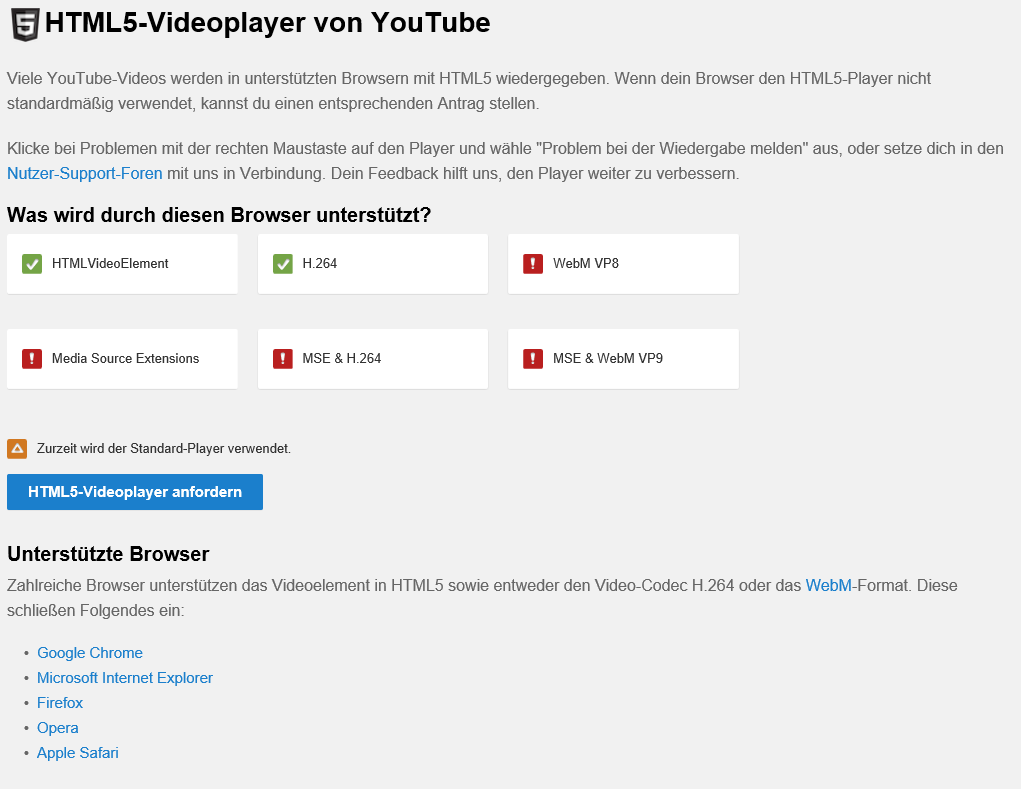
Task: Click heading 'Was wird durch diesen Browser unterstützt?'
Action: click(219, 215)
